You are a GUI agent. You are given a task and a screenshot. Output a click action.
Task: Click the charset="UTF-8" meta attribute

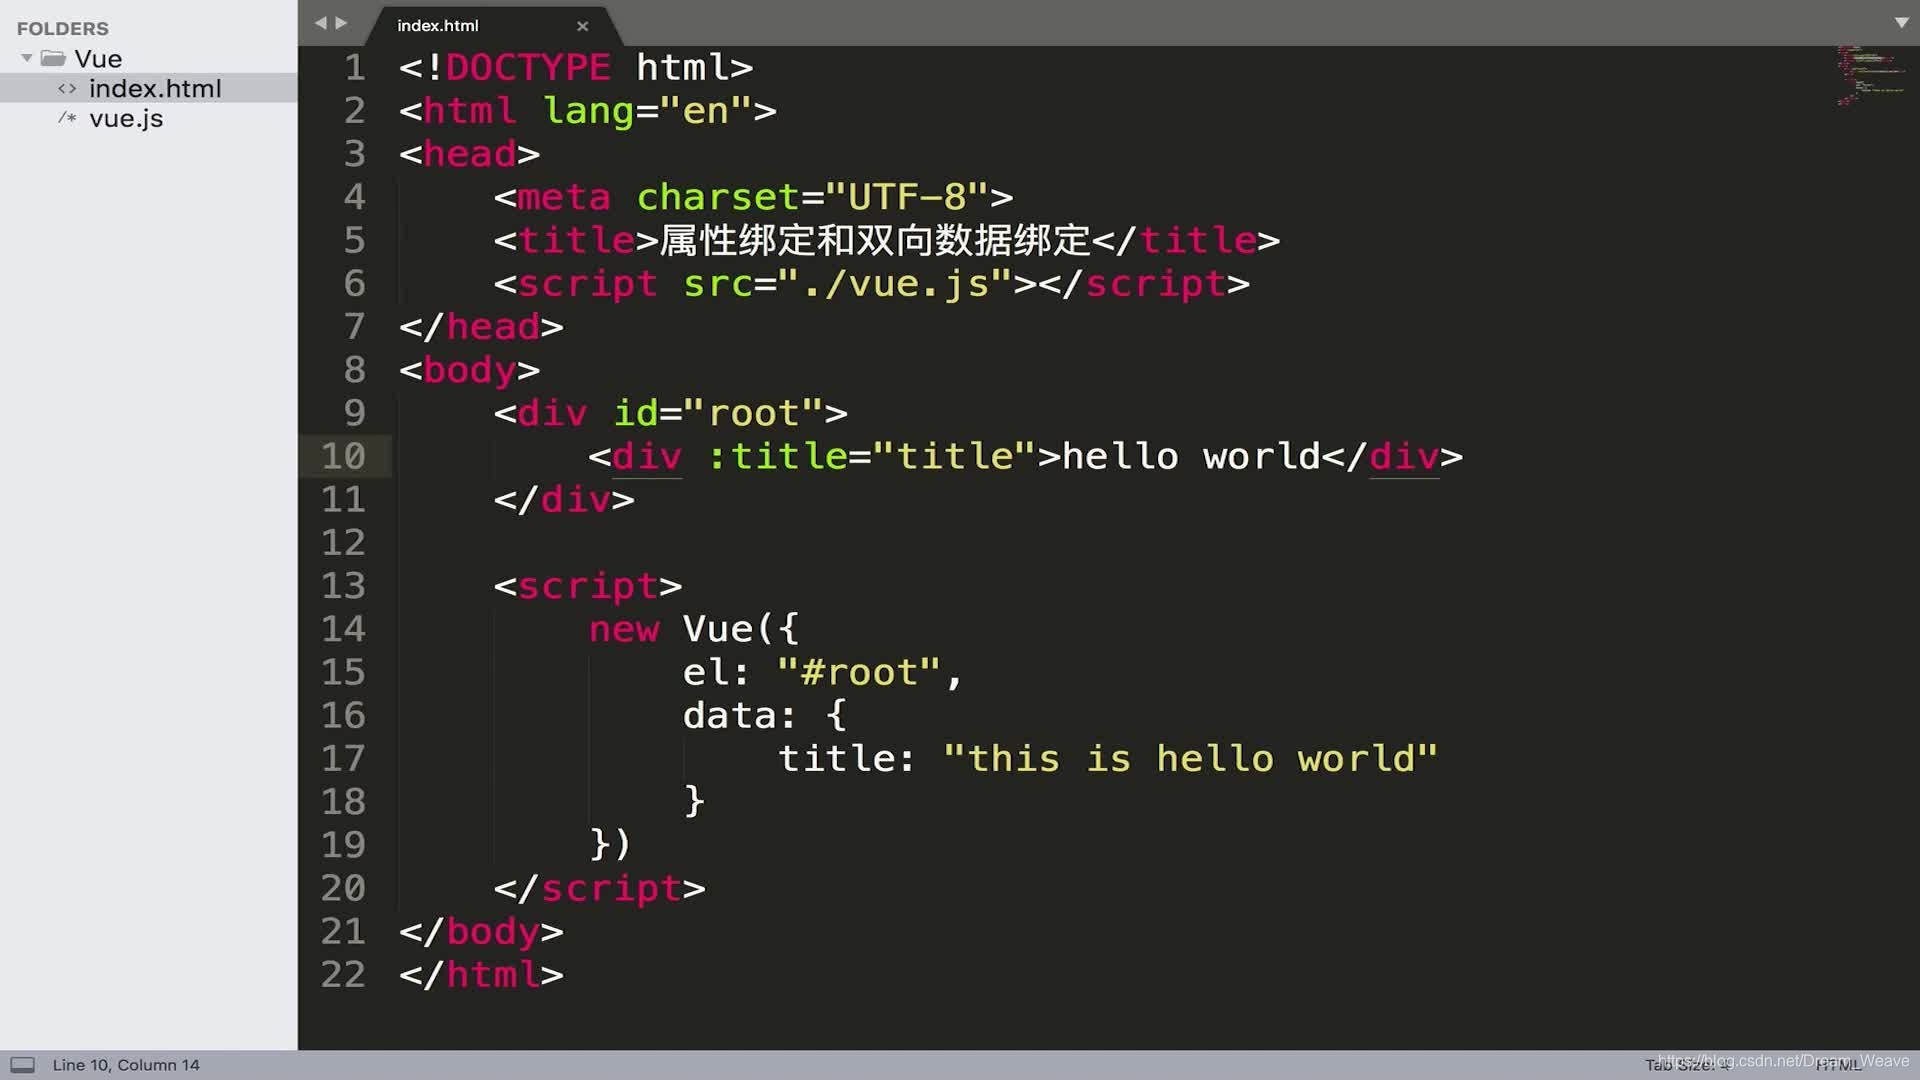point(813,197)
